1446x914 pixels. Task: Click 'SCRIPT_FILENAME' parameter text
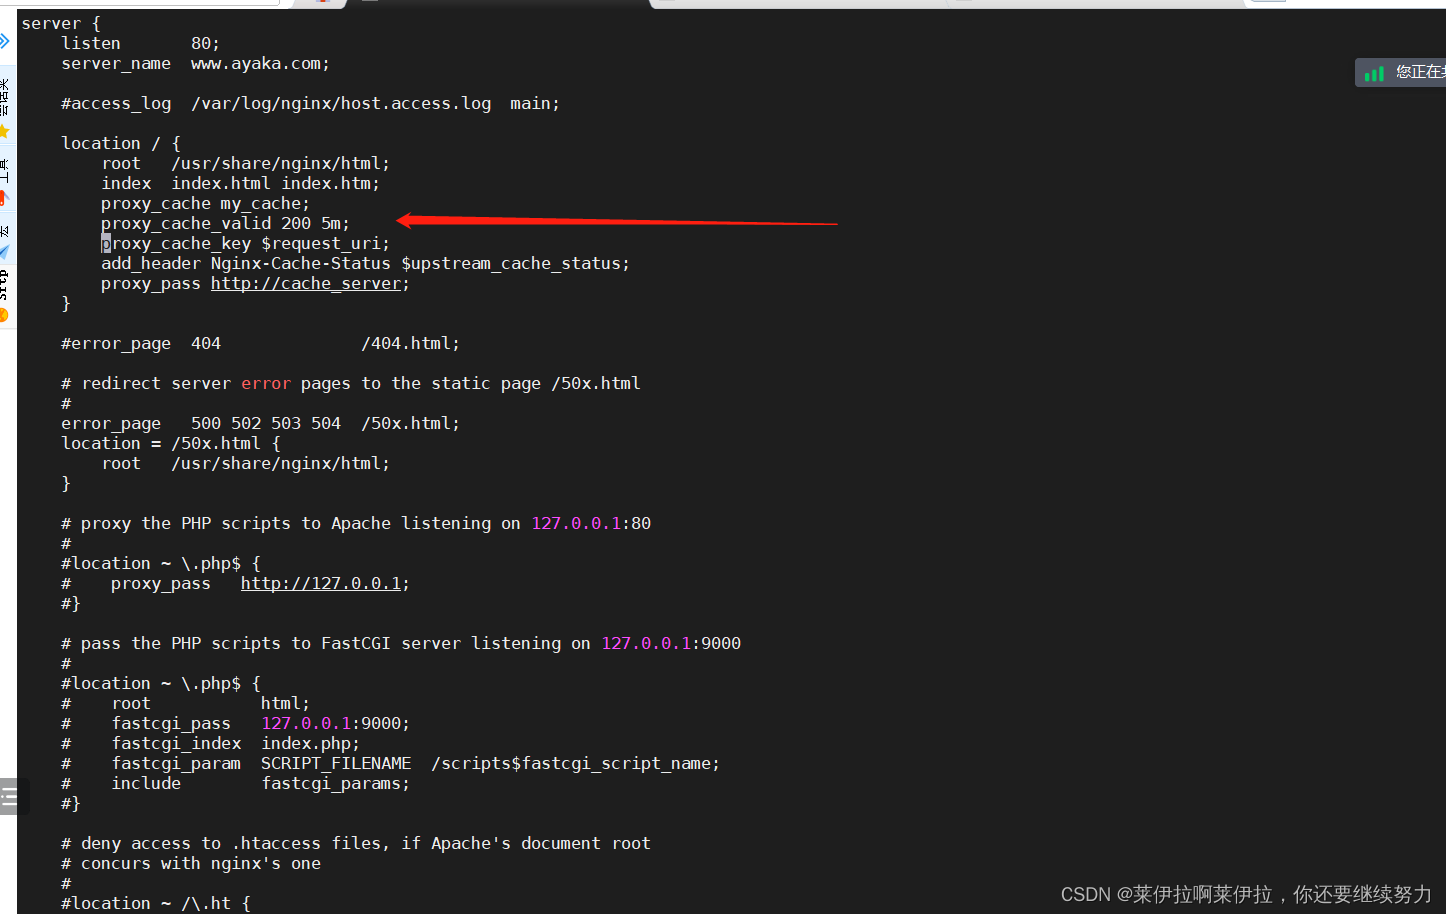pos(336,764)
